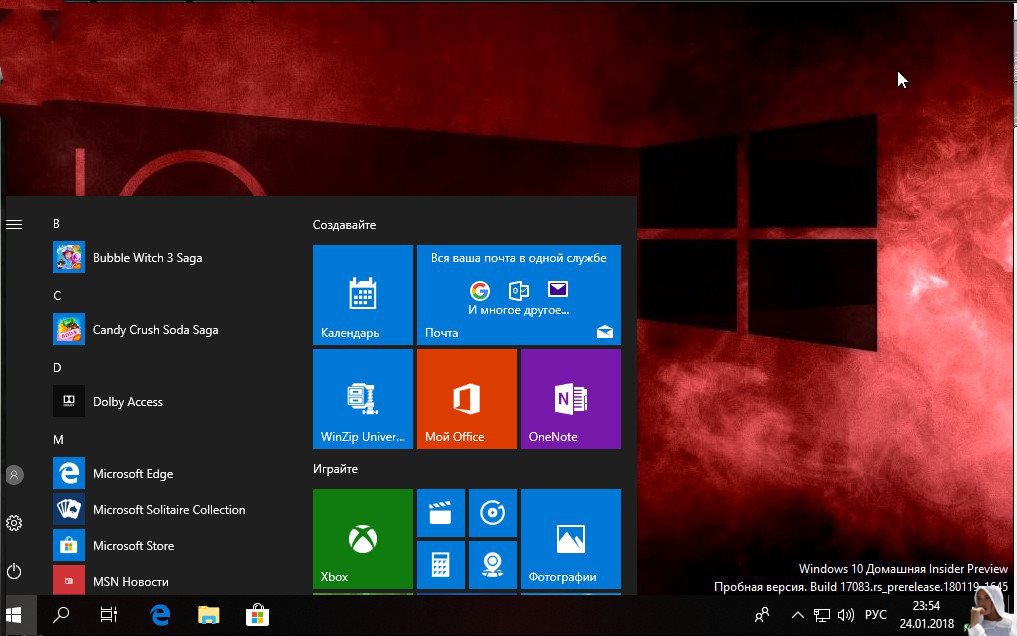Launch the Groove Music disc tile
1017x636 pixels.
492,513
